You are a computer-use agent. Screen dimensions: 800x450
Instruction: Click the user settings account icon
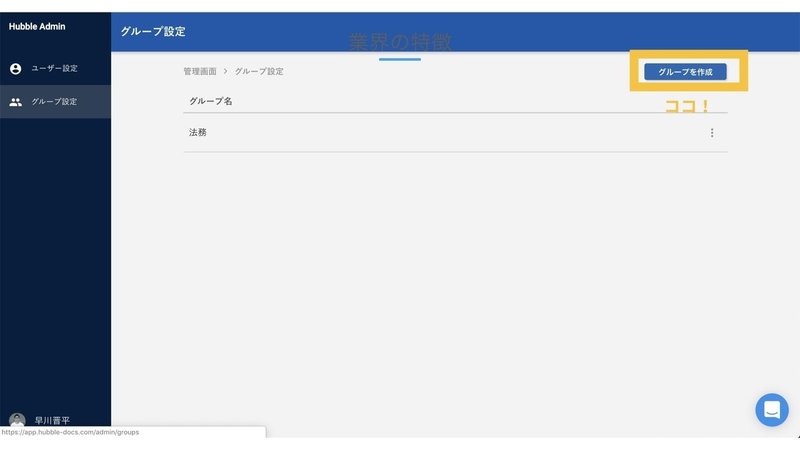pos(15,68)
